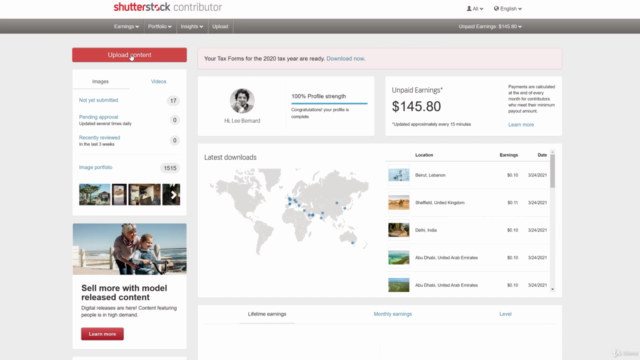Open the second narrow portfolio thumbnail
Screen dimensions: 640x360
[x=120, y=194]
